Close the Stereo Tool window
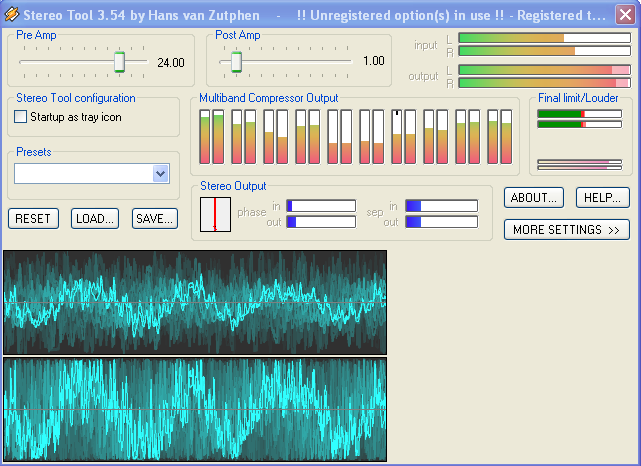 click(x=625, y=15)
